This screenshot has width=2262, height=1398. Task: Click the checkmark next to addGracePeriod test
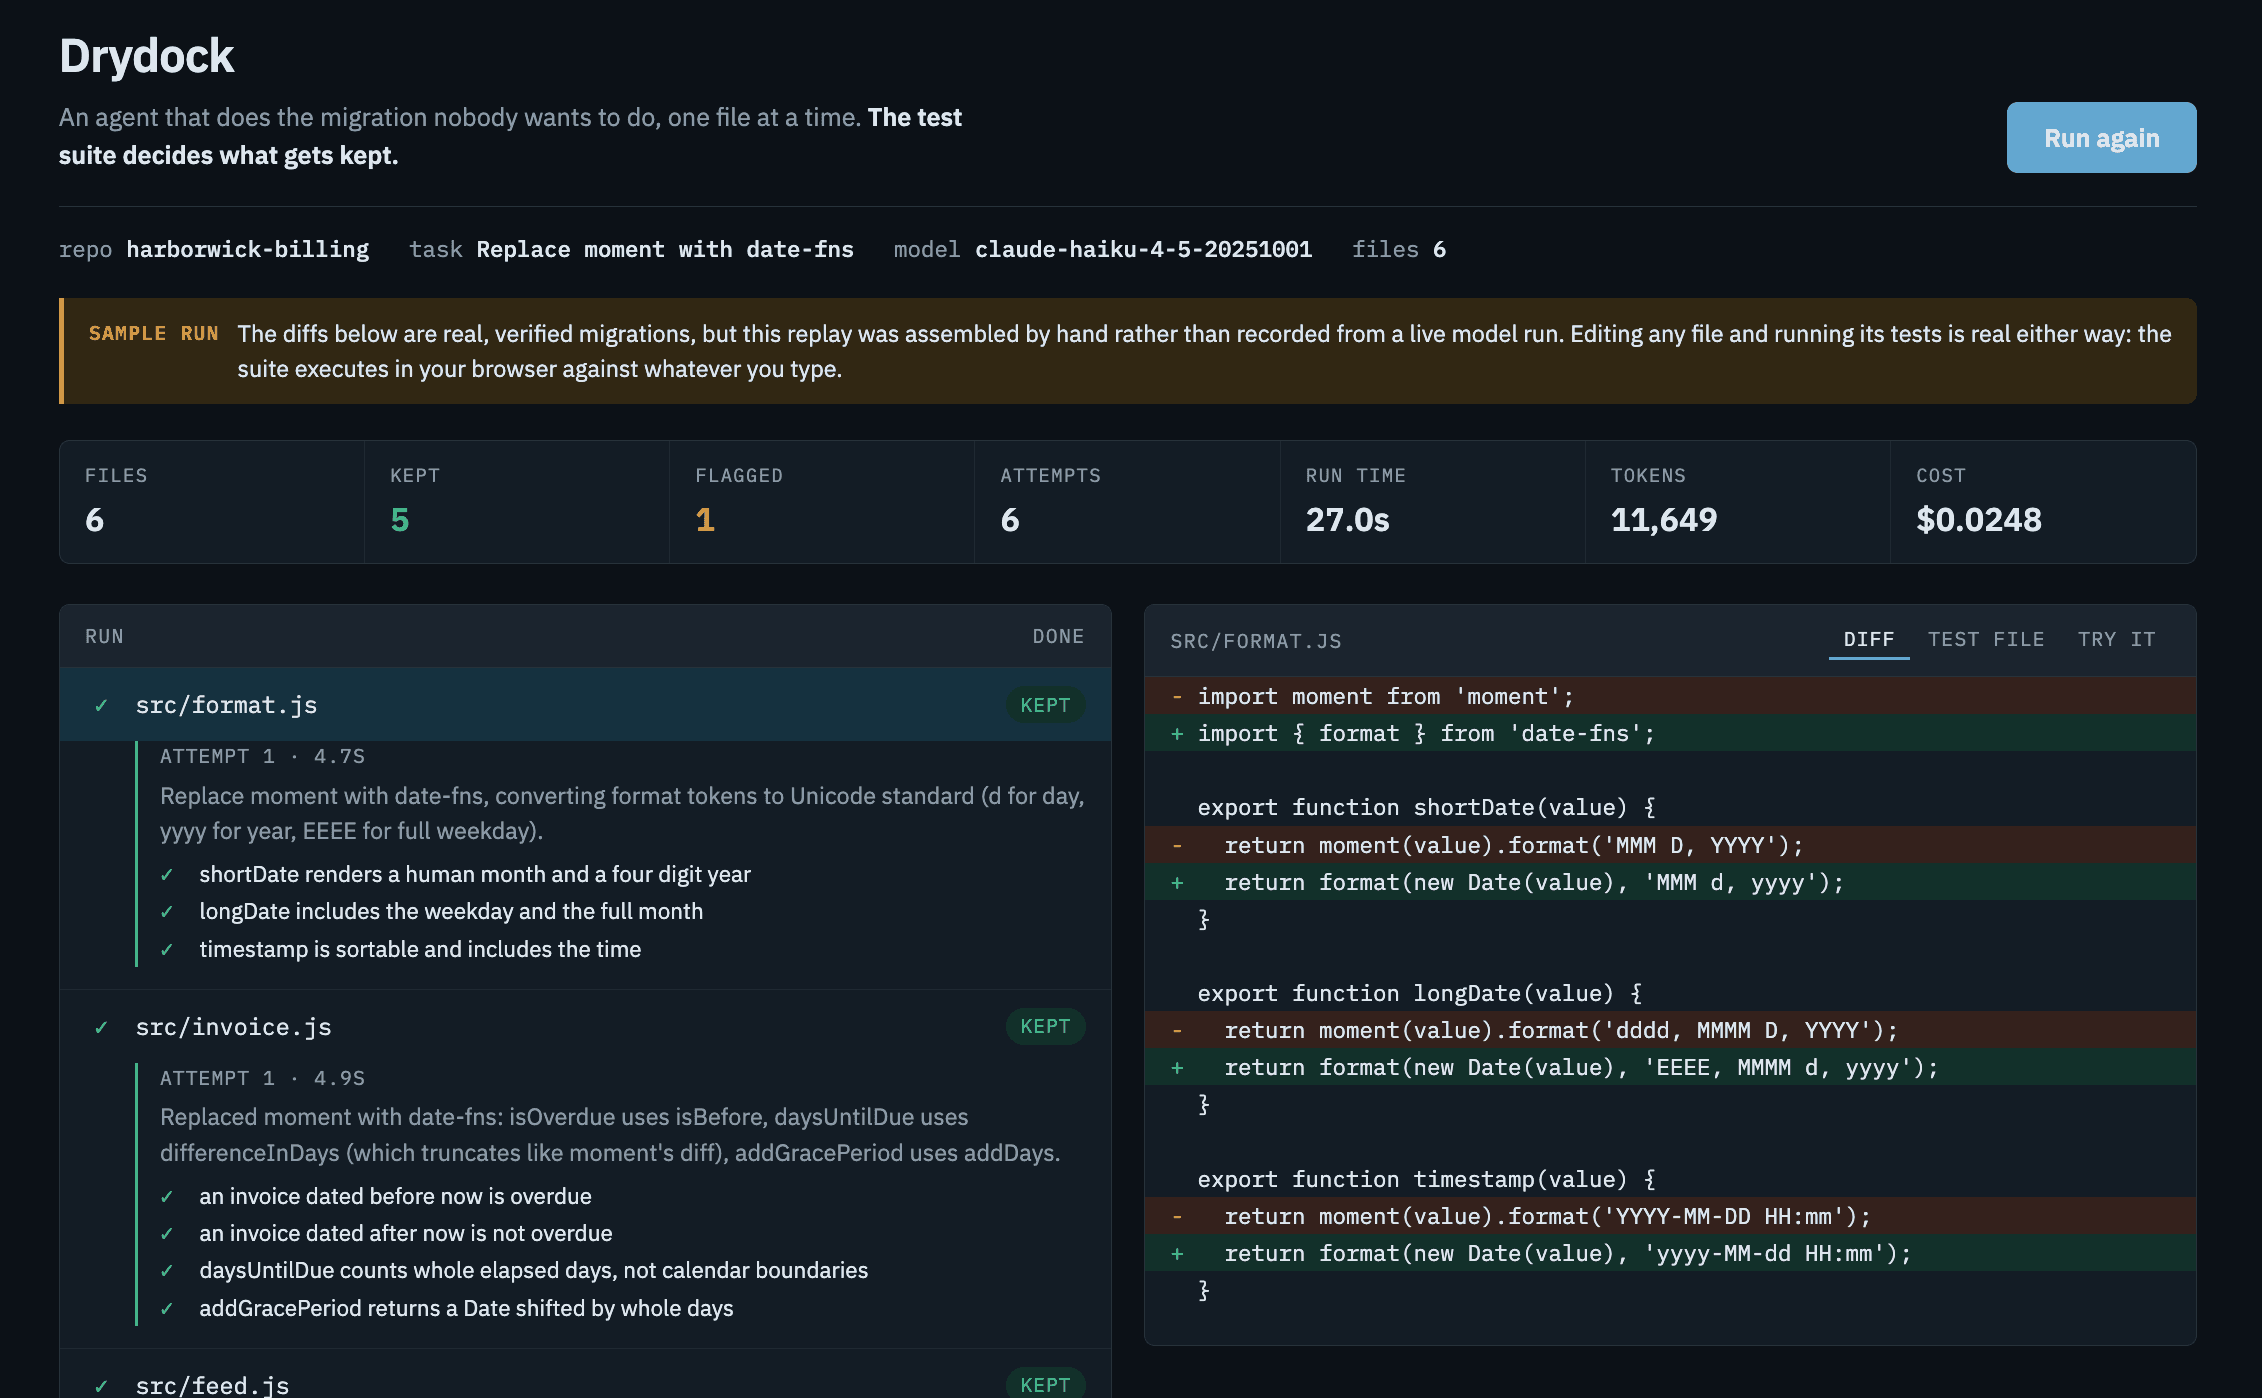[167, 1310]
